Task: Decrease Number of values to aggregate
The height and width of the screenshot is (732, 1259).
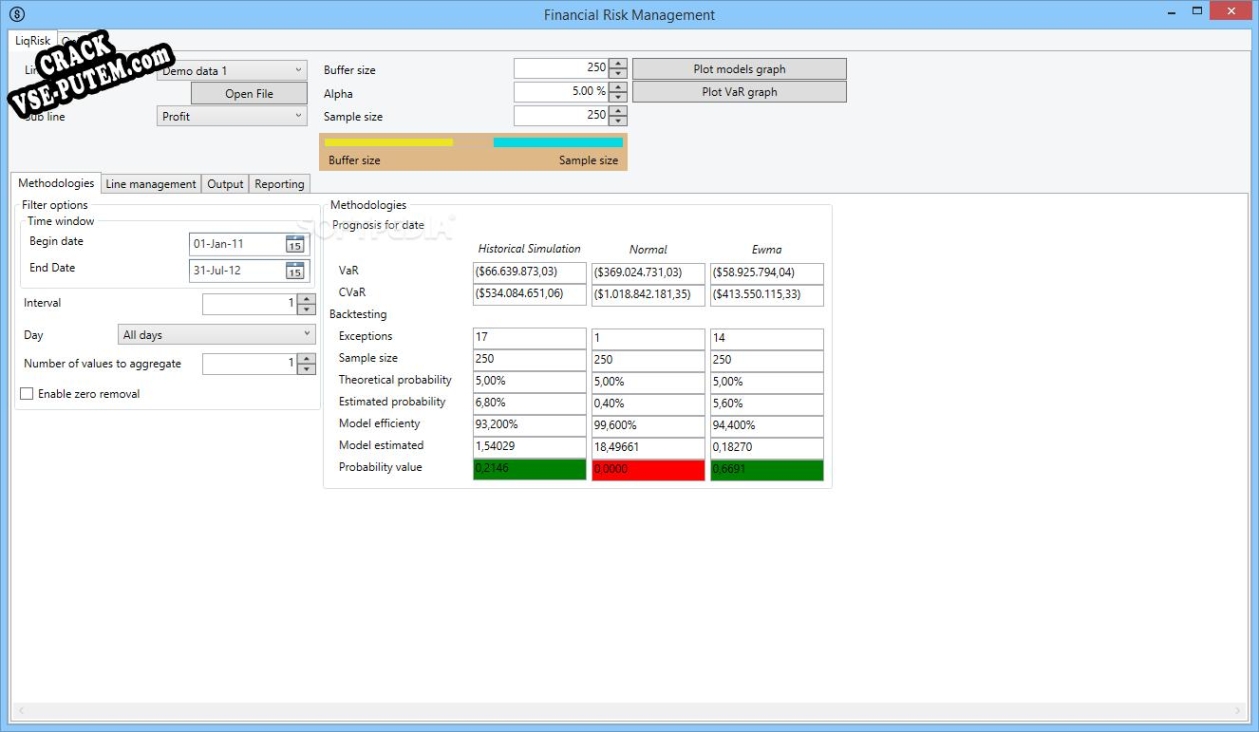Action: point(307,369)
